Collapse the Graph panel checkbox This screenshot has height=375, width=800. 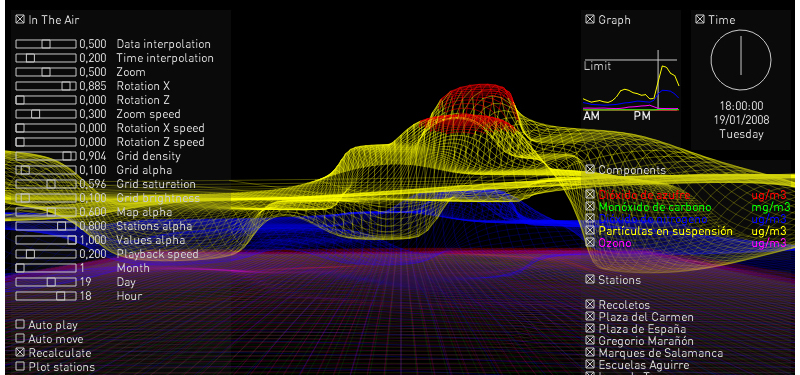(x=590, y=19)
